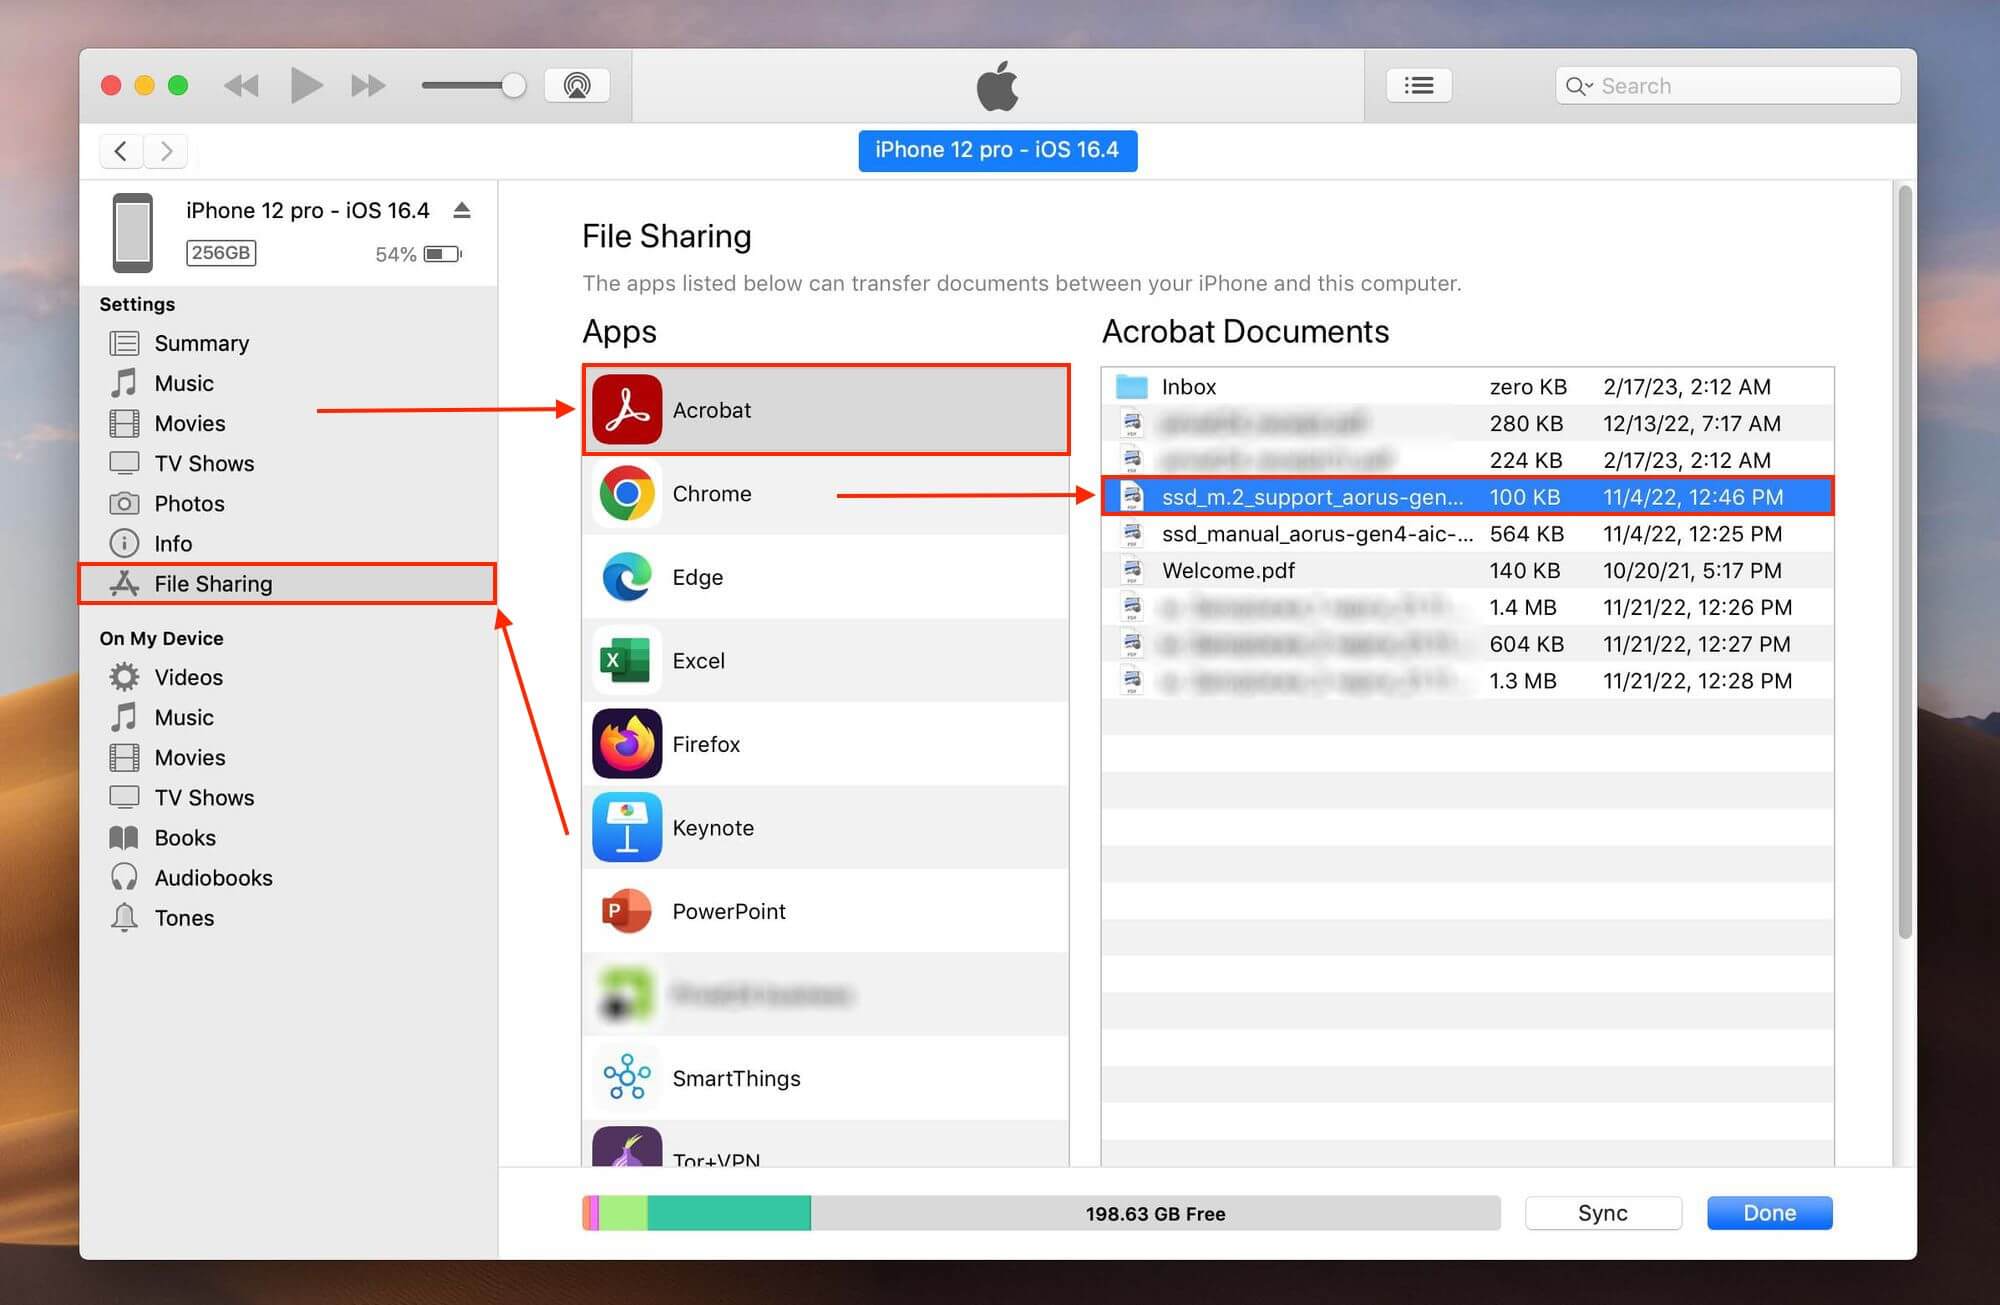Screen dimensions: 2000x1305
Task: Select the SmartThings app icon
Action: (627, 1078)
